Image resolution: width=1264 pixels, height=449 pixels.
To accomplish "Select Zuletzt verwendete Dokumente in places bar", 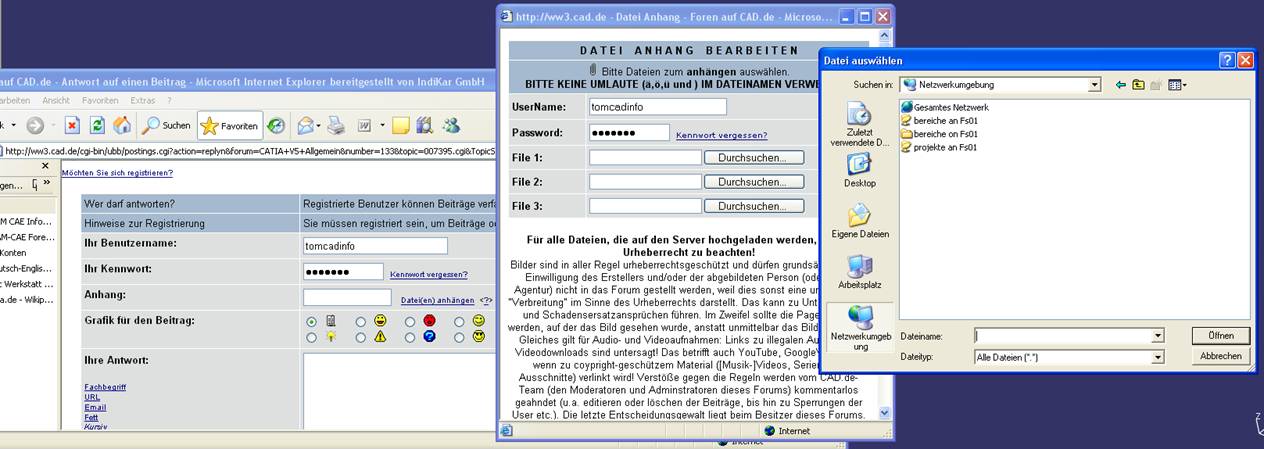I will coord(860,125).
